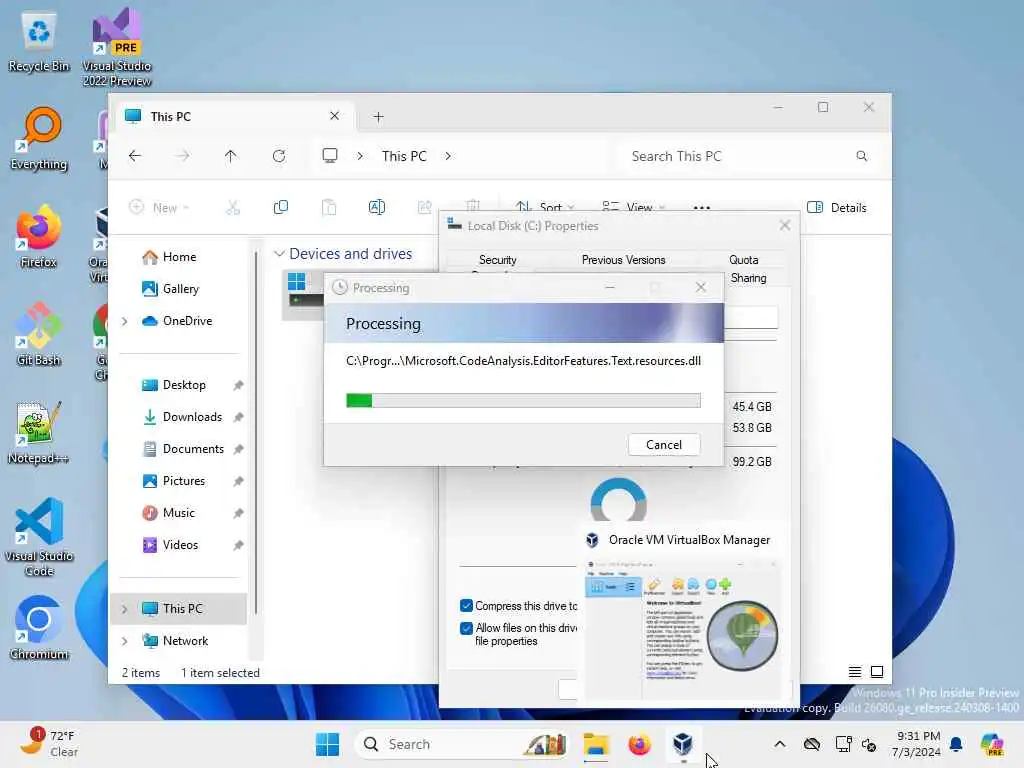Image resolution: width=1024 pixels, height=768 pixels.
Task: Click the Windows Start button
Action: [x=327, y=744]
